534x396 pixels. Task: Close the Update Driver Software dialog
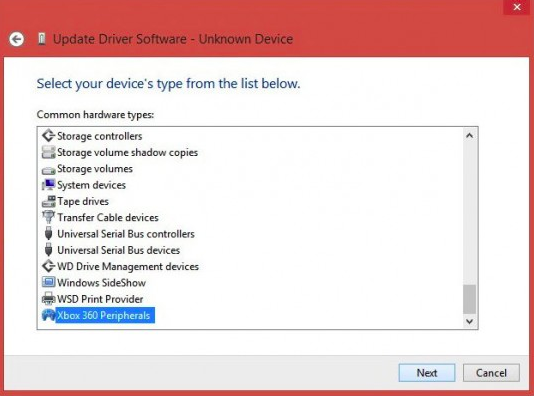coord(517,7)
